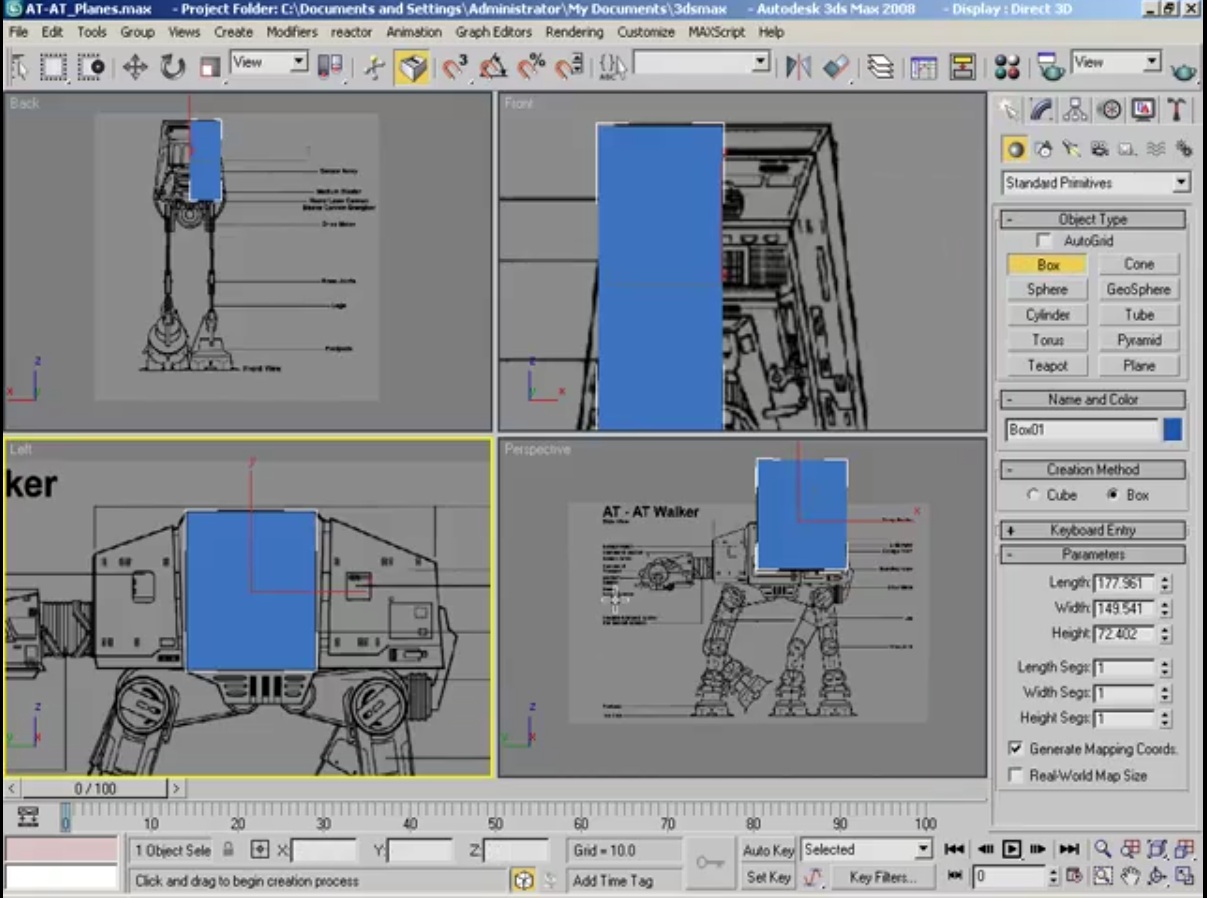The height and width of the screenshot is (898, 1207).
Task: Select the Space Warps category icon
Action: [1156, 149]
